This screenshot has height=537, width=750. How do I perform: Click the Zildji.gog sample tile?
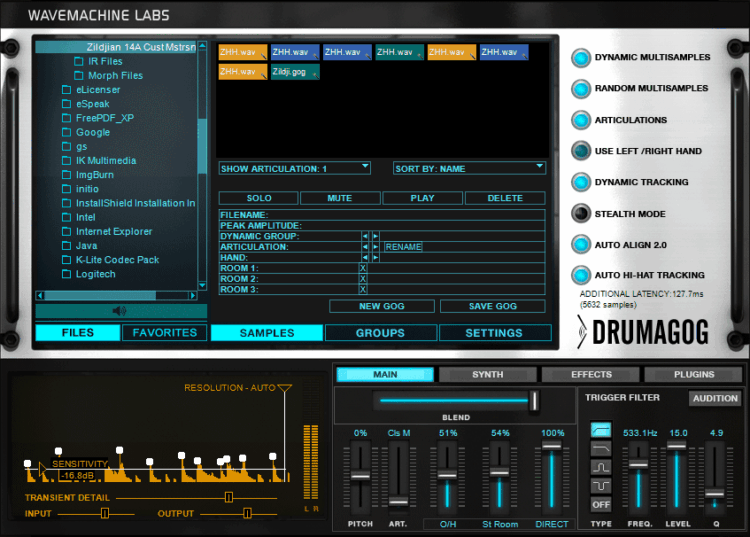(x=295, y=72)
